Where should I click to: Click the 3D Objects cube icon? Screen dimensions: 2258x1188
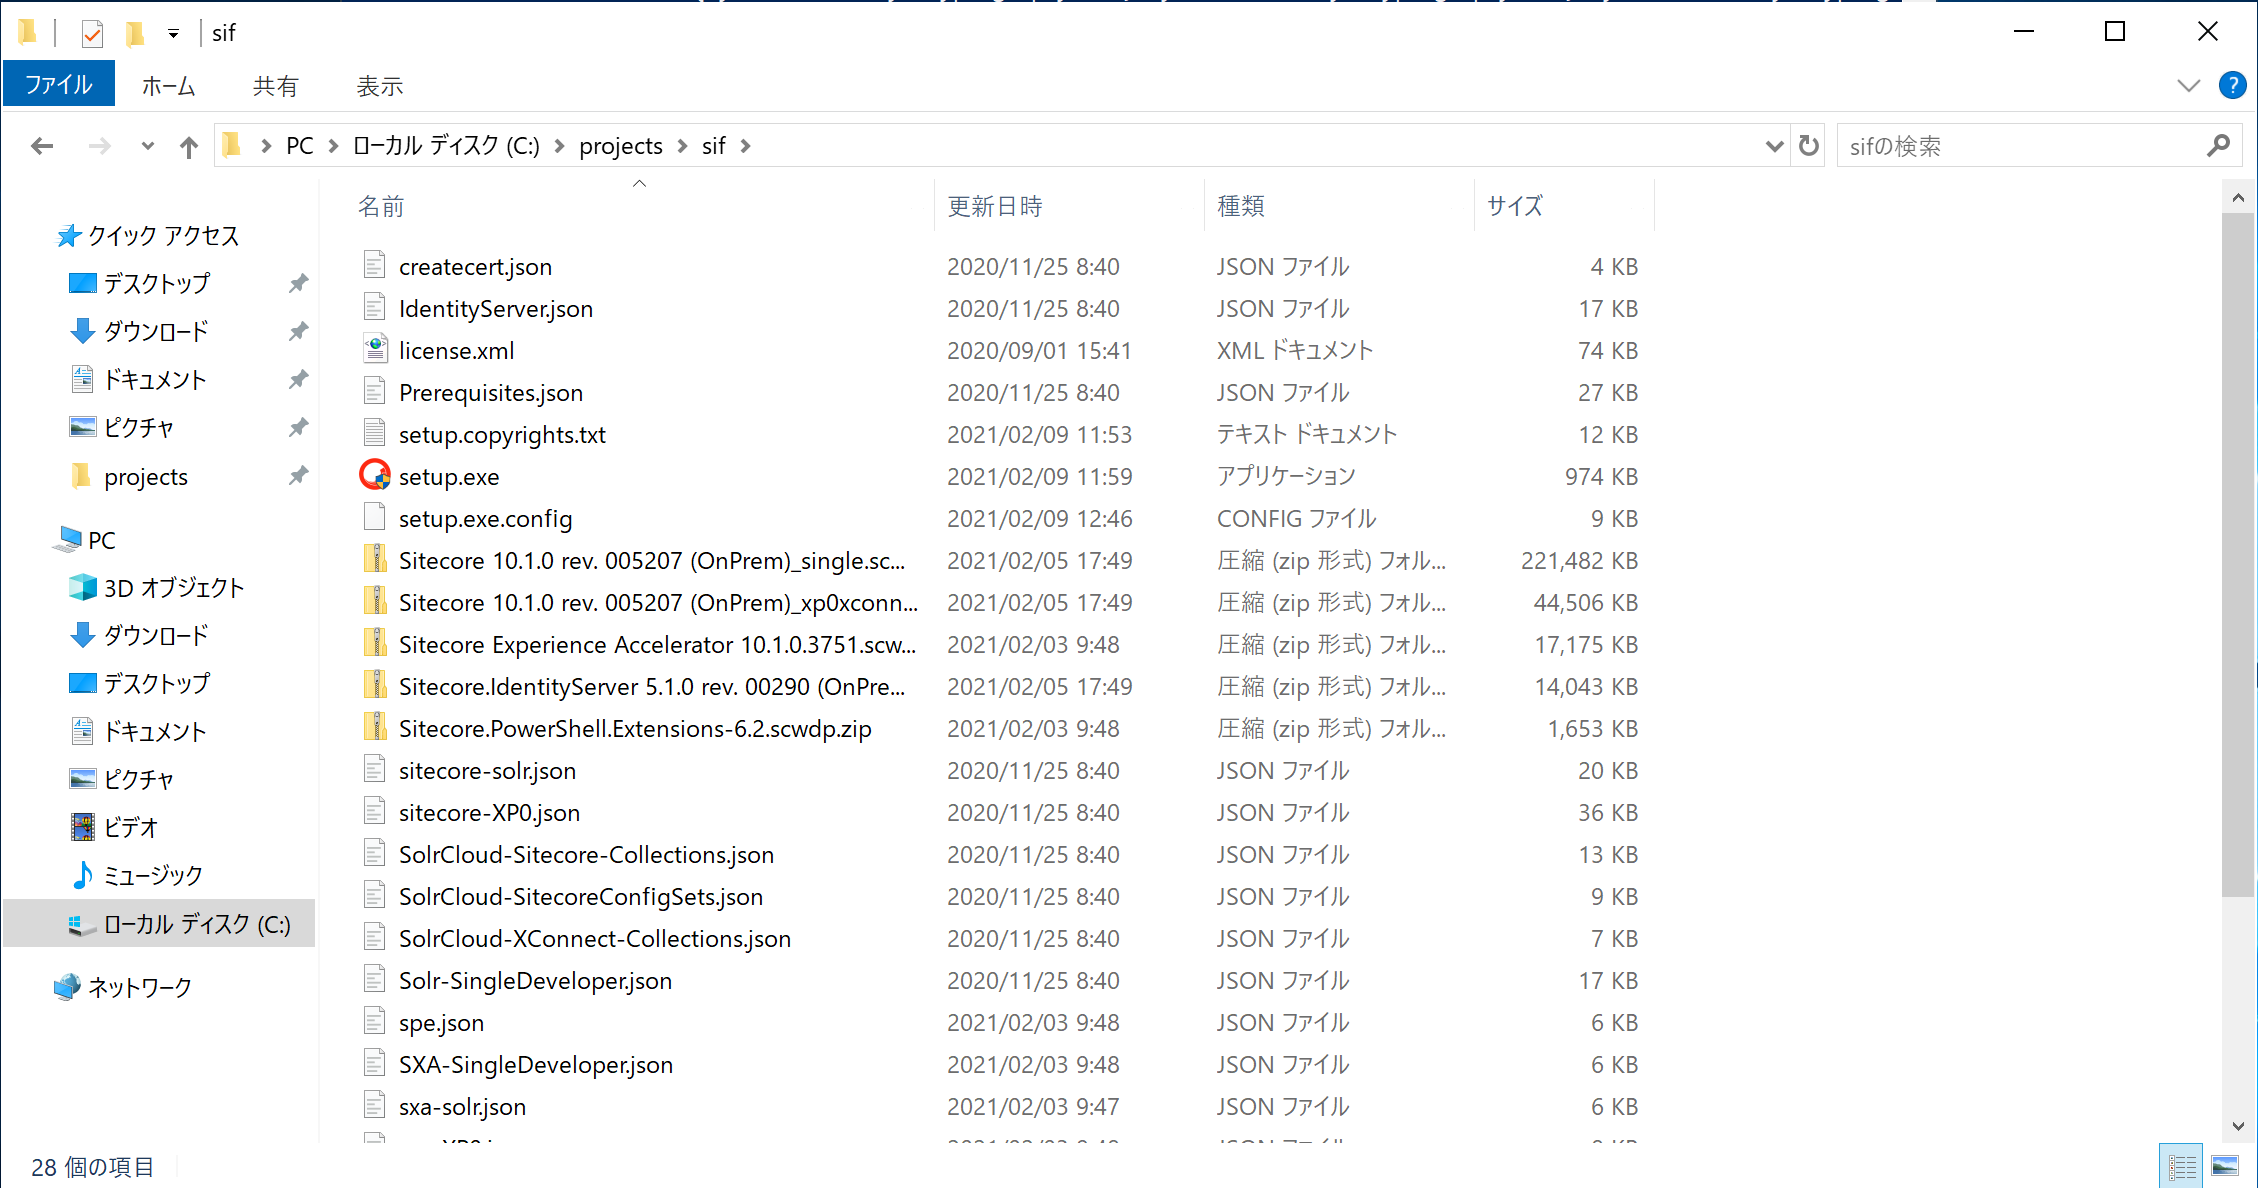83,587
